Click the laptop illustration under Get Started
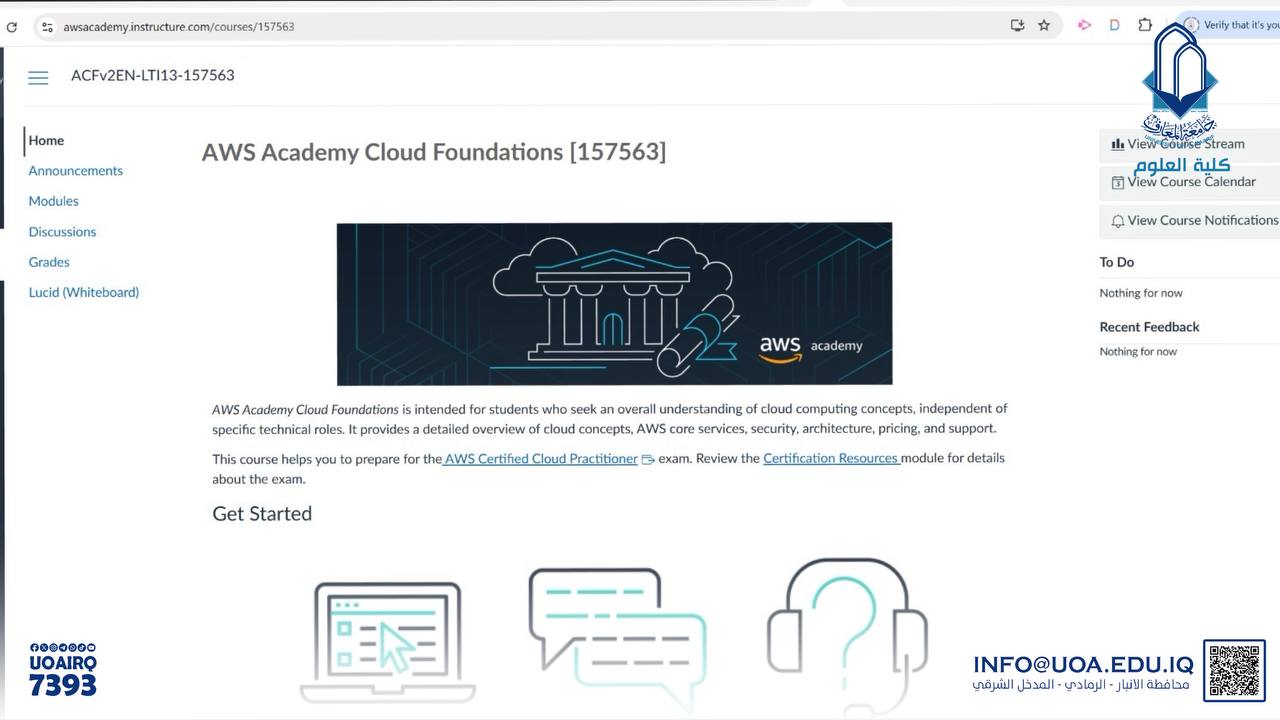Image resolution: width=1280 pixels, height=720 pixels. (x=388, y=642)
